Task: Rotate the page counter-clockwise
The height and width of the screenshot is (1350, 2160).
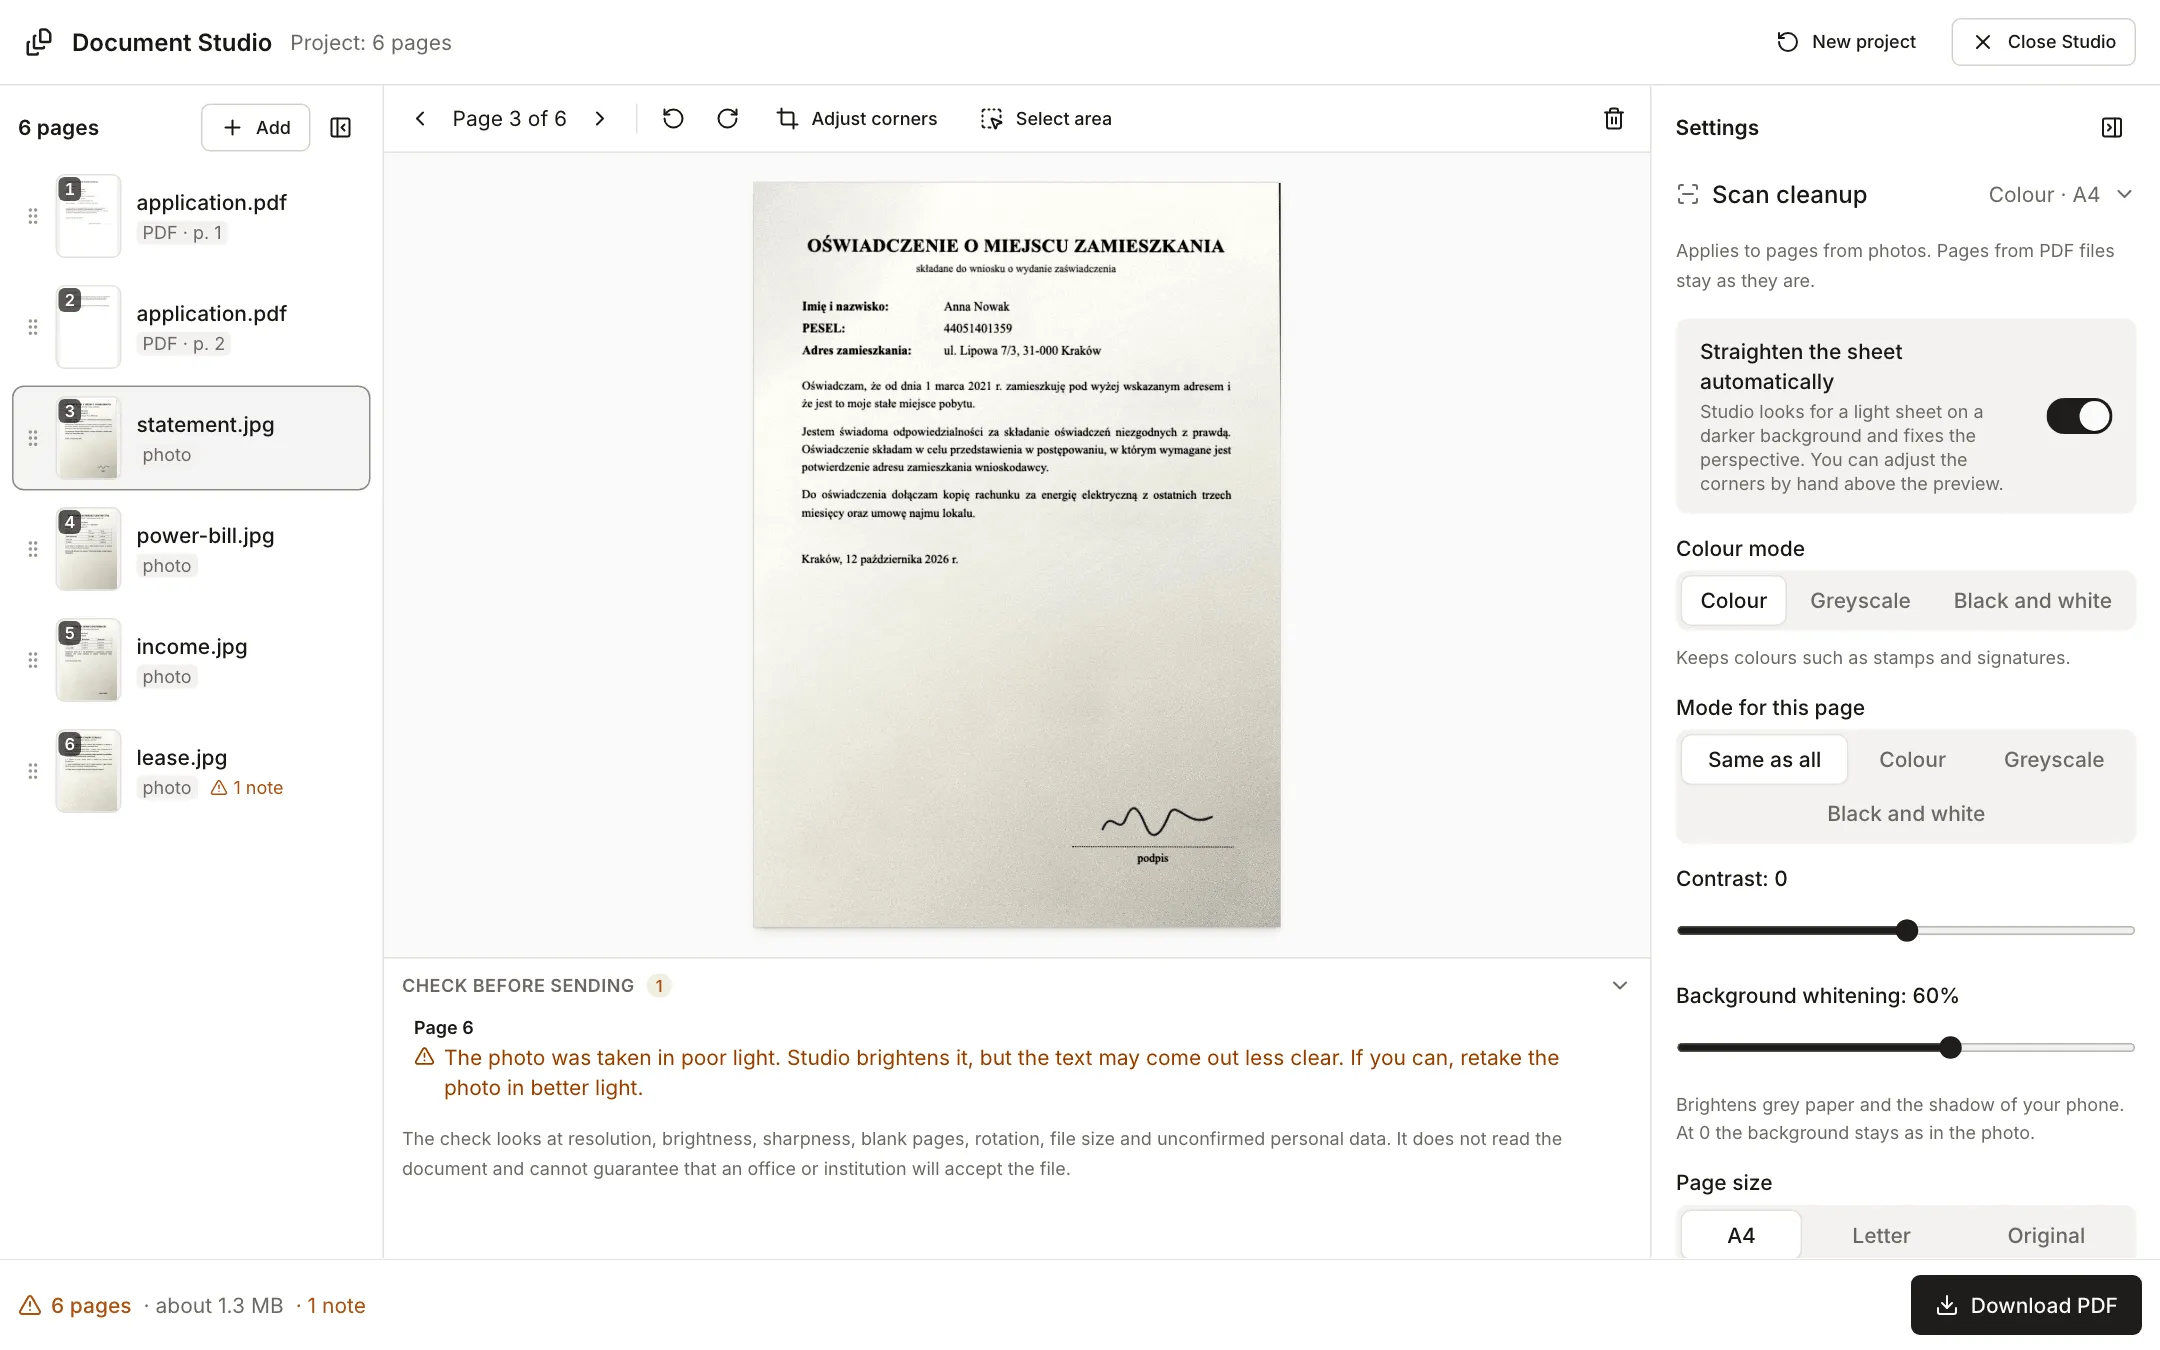Action: pyautogui.click(x=673, y=119)
